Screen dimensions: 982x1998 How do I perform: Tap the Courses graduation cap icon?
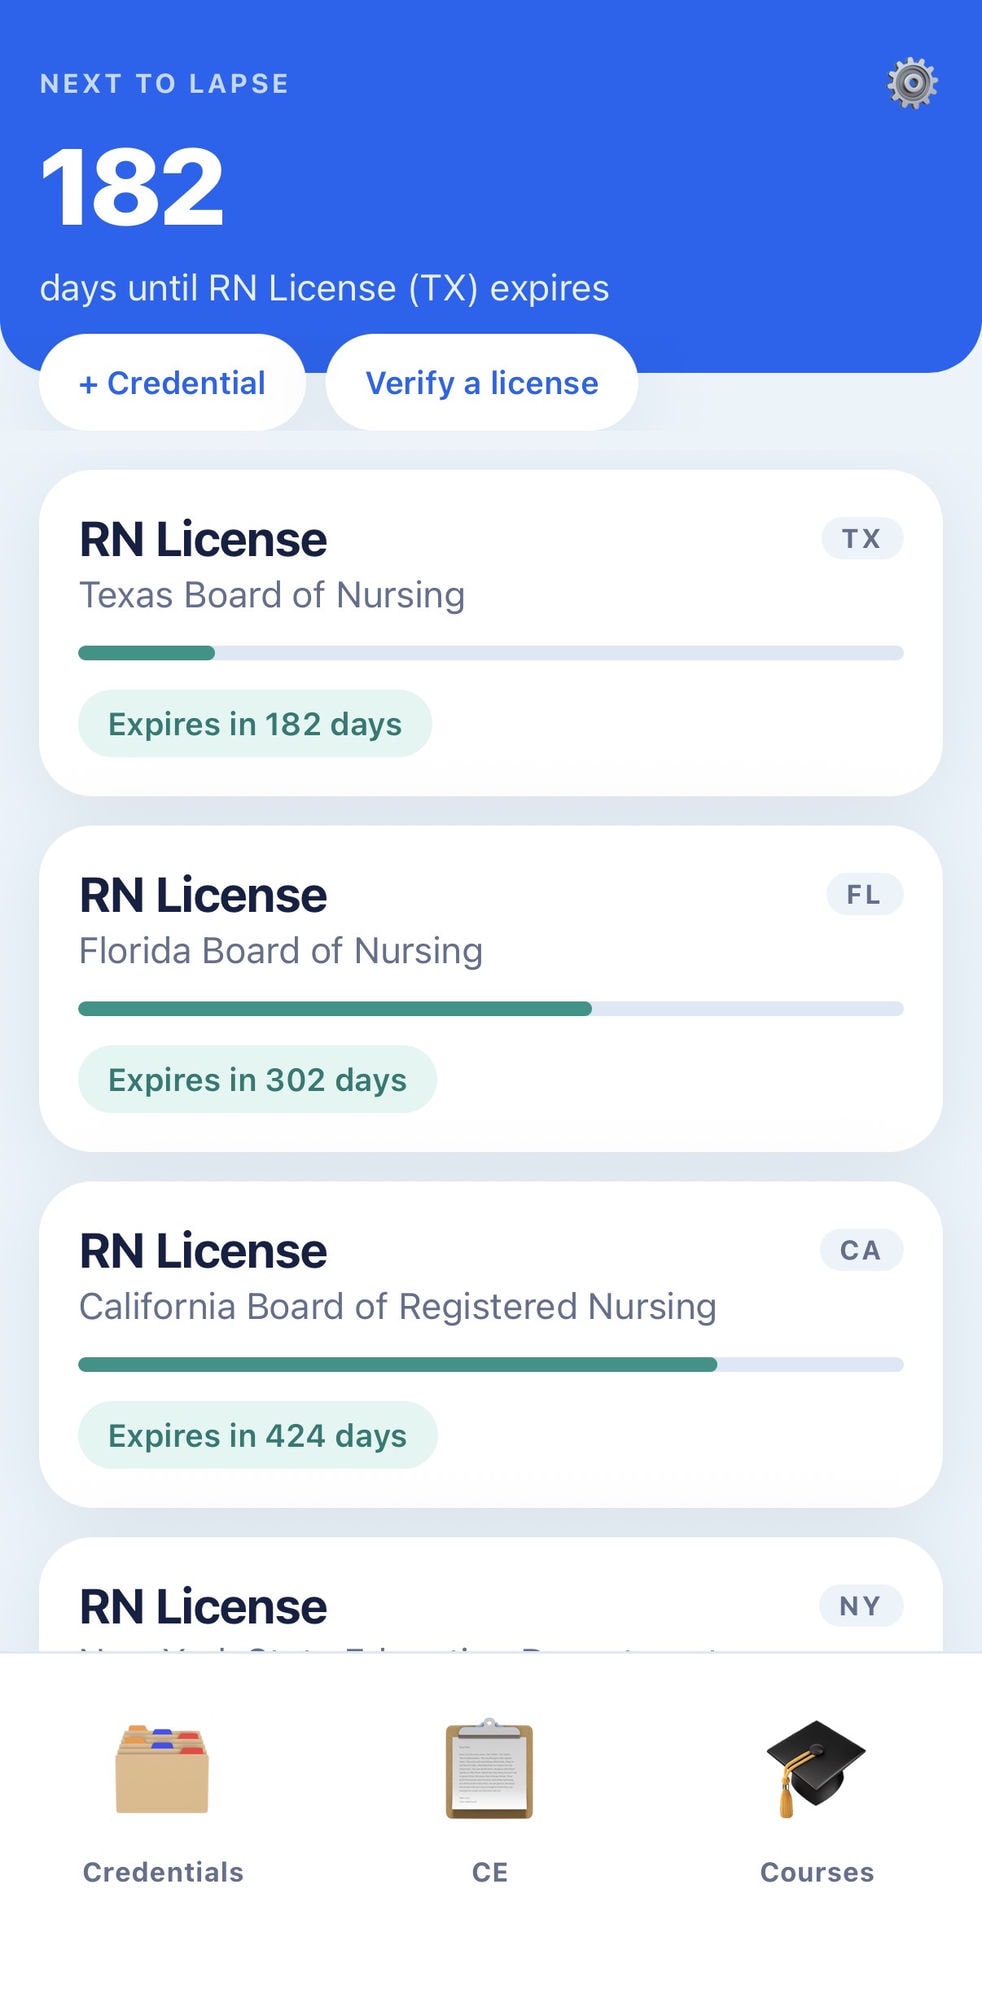pos(816,1768)
